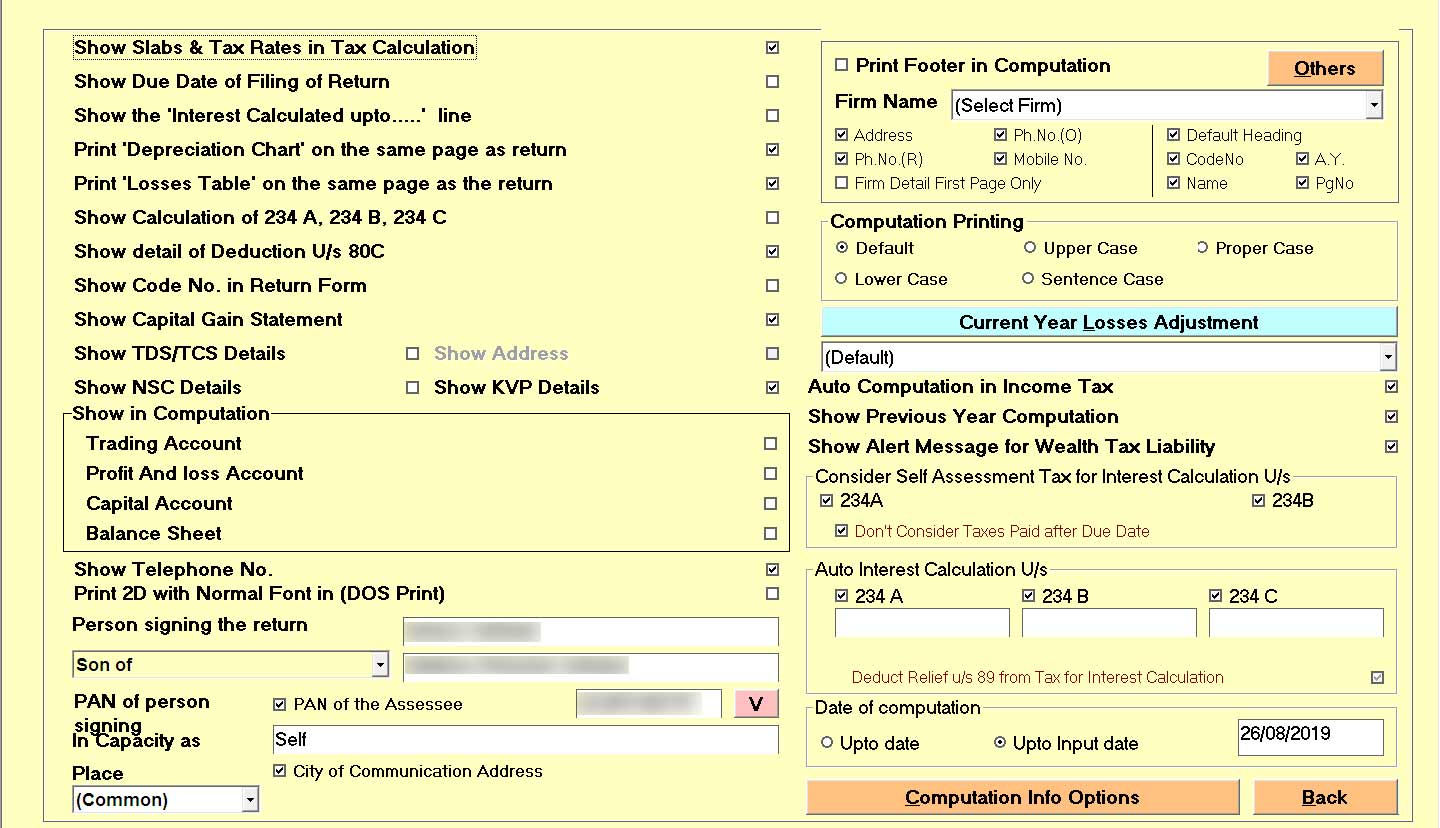Image resolution: width=1440 pixels, height=828 pixels.
Task: Open the (Default) losses adjustment dropdown
Action: tap(1387, 357)
